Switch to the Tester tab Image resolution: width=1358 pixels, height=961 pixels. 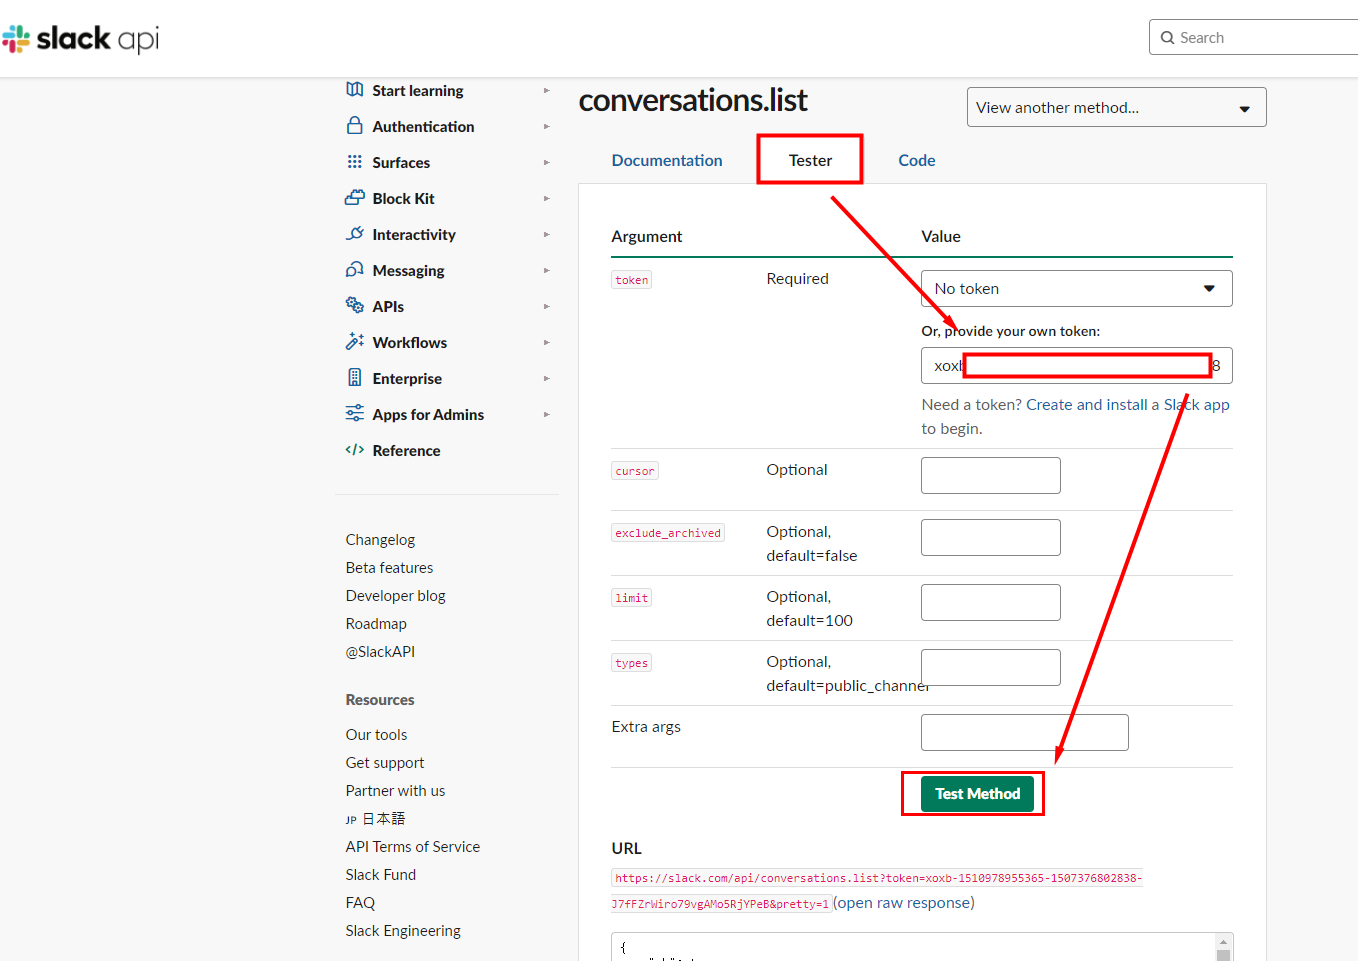pos(810,160)
